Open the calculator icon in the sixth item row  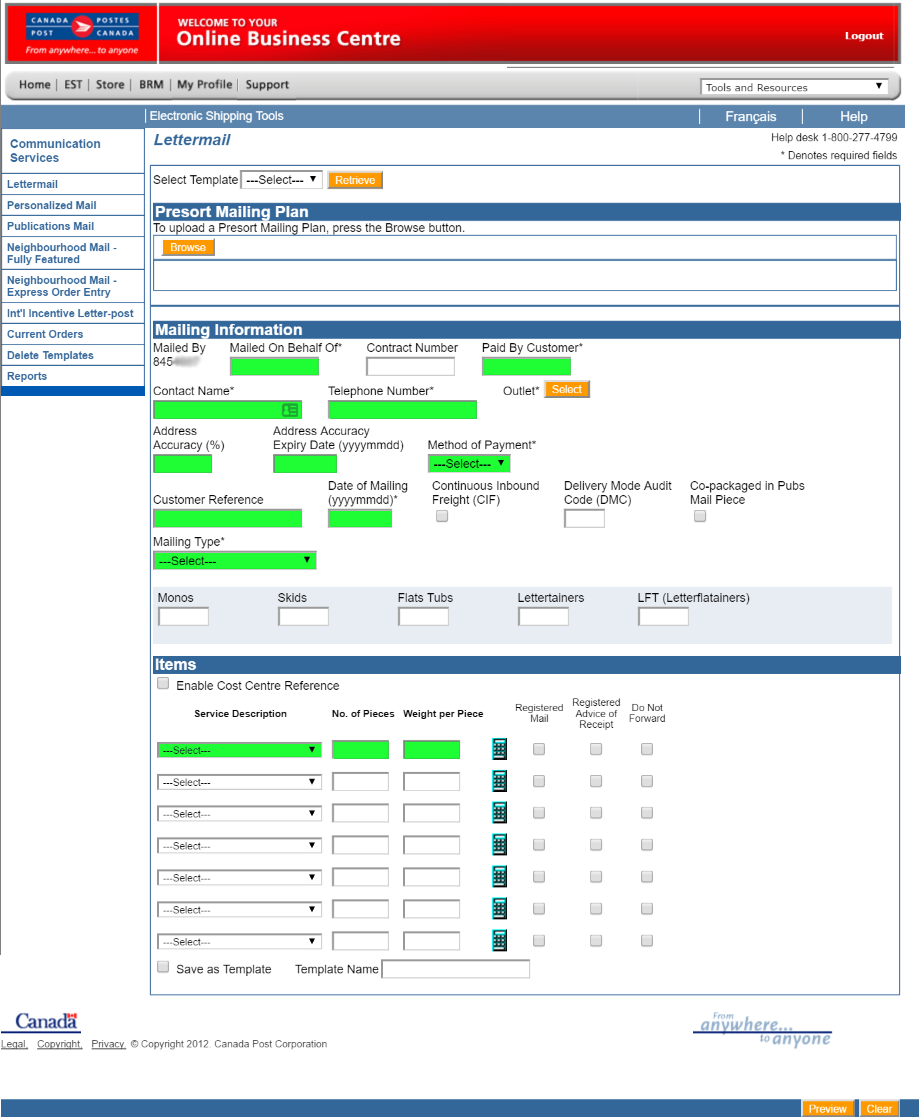[499, 908]
